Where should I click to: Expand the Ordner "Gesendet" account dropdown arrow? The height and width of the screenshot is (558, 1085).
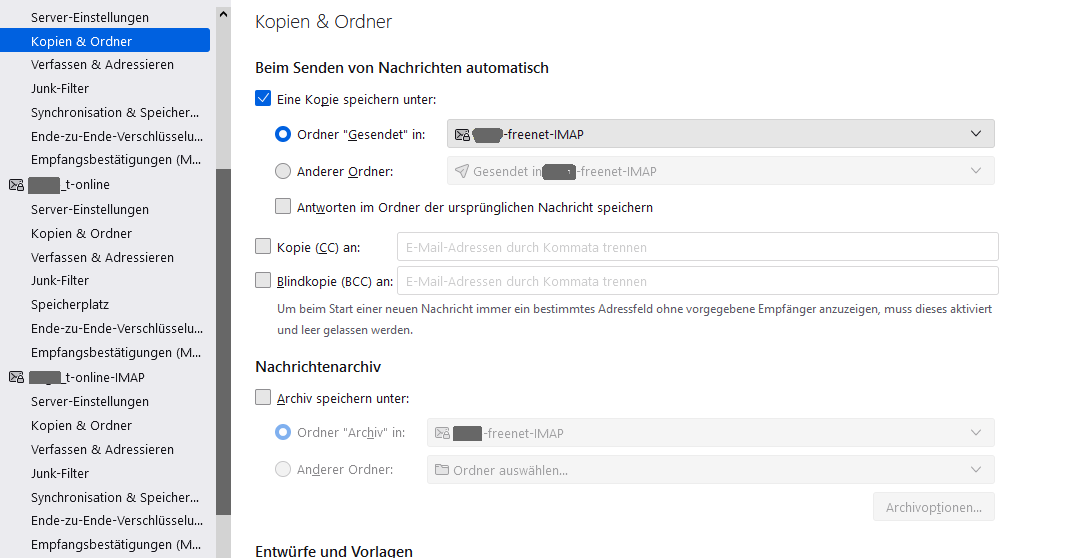(976, 134)
